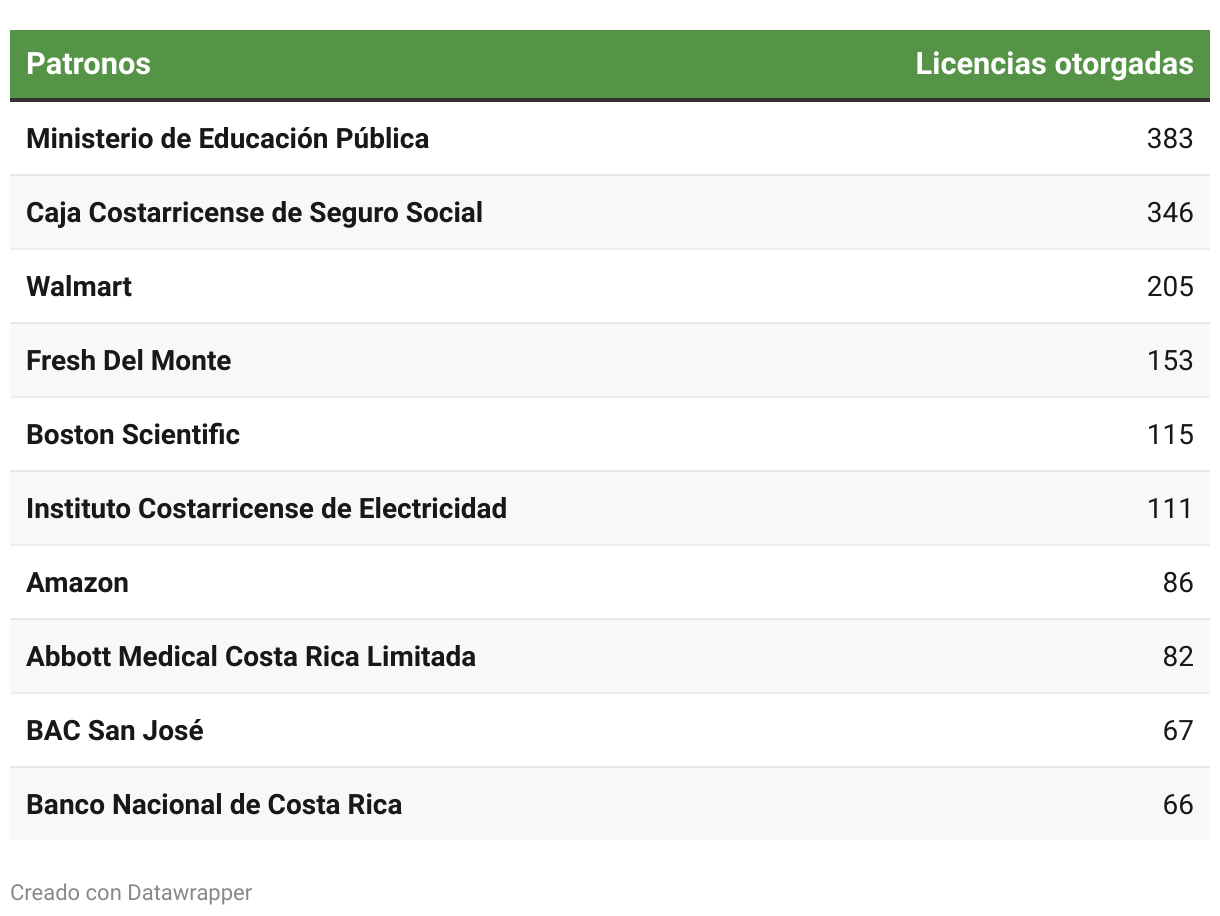Click the value 346 licenses cell
The image size is (1220, 916).
coord(1170,213)
